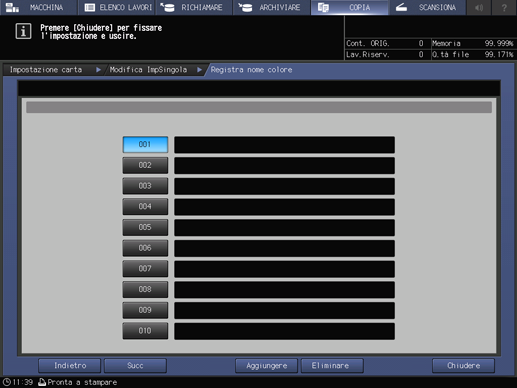Click the speaker volume icon
The image size is (517, 388).
click(x=479, y=7)
